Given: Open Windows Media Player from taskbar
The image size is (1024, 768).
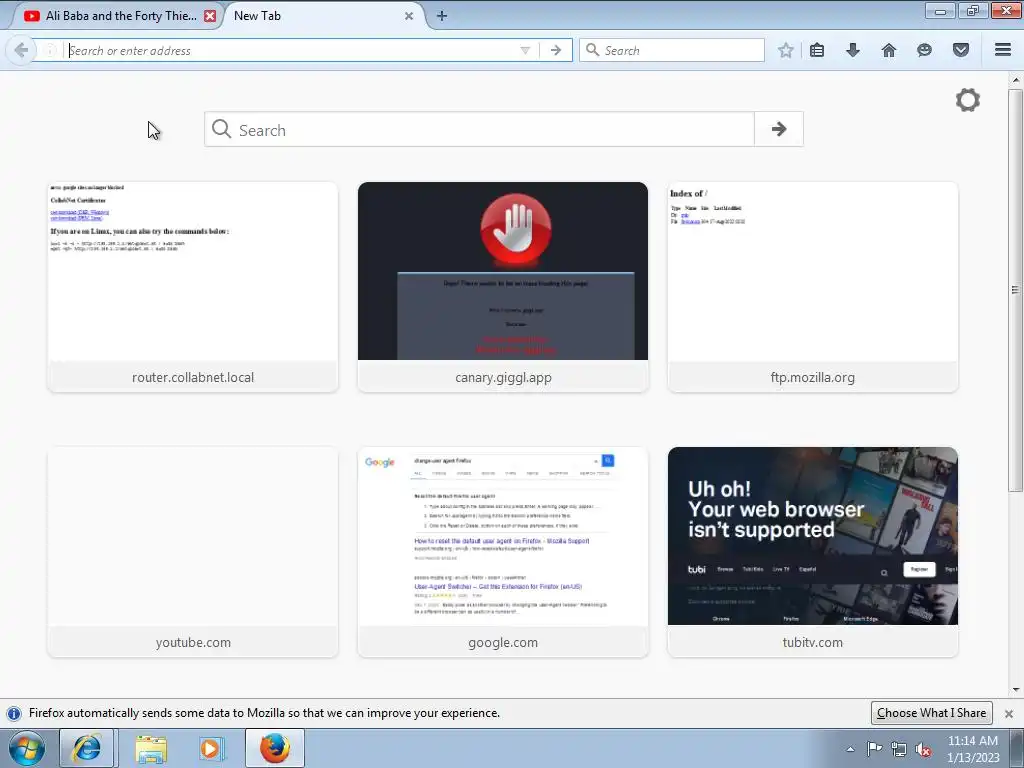Looking at the screenshot, I should tap(212, 748).
